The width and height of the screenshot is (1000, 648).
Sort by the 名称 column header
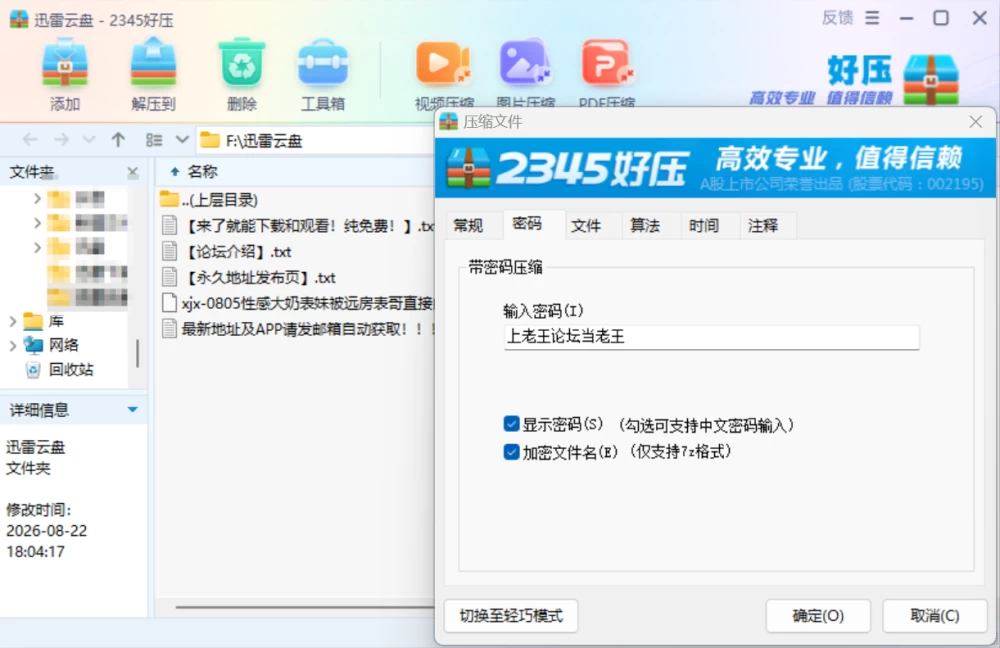[x=202, y=172]
